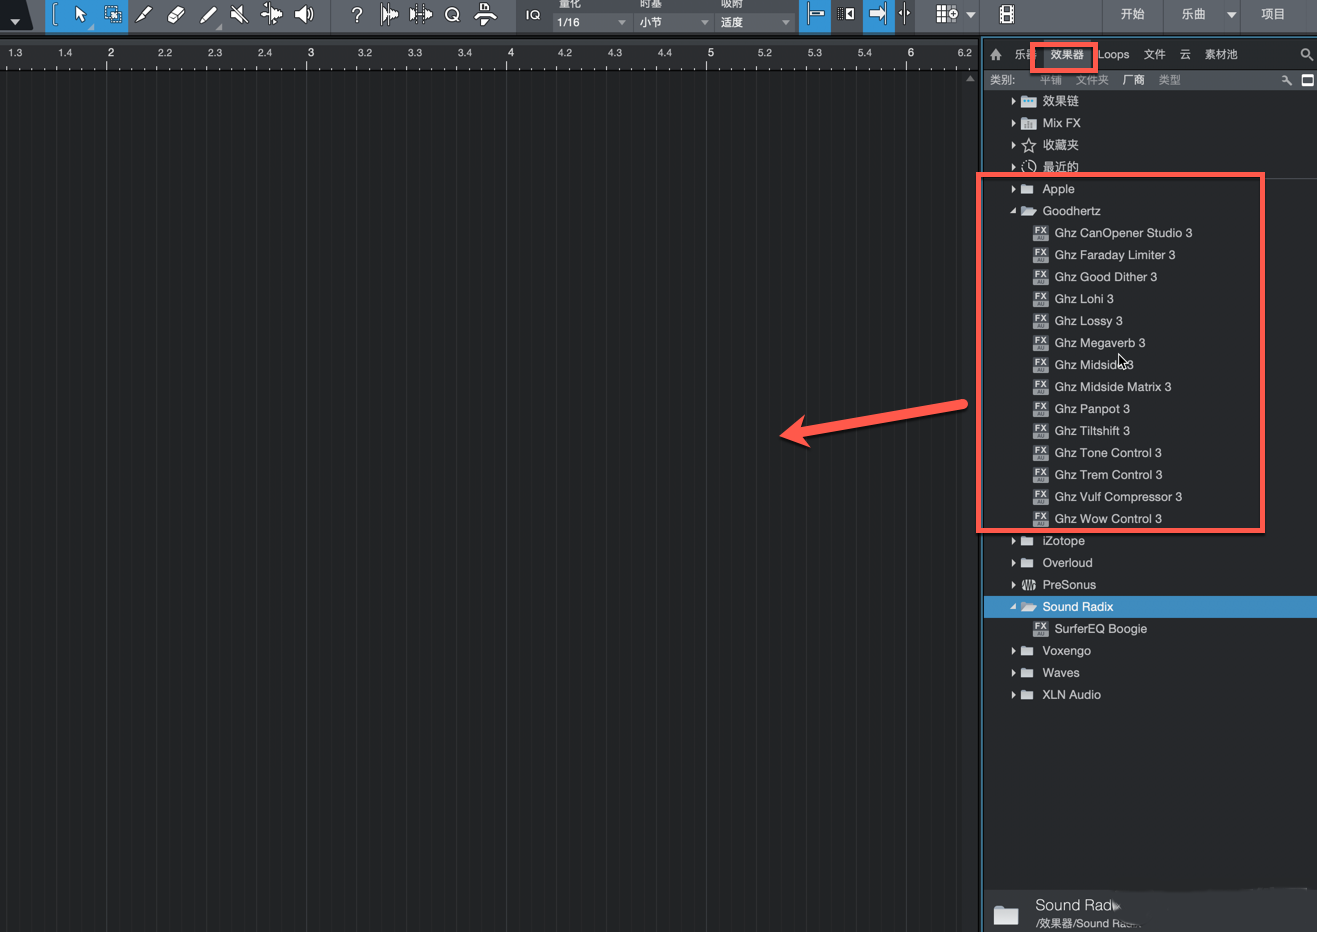
Task: Click the macro grid icon
Action: [946, 15]
